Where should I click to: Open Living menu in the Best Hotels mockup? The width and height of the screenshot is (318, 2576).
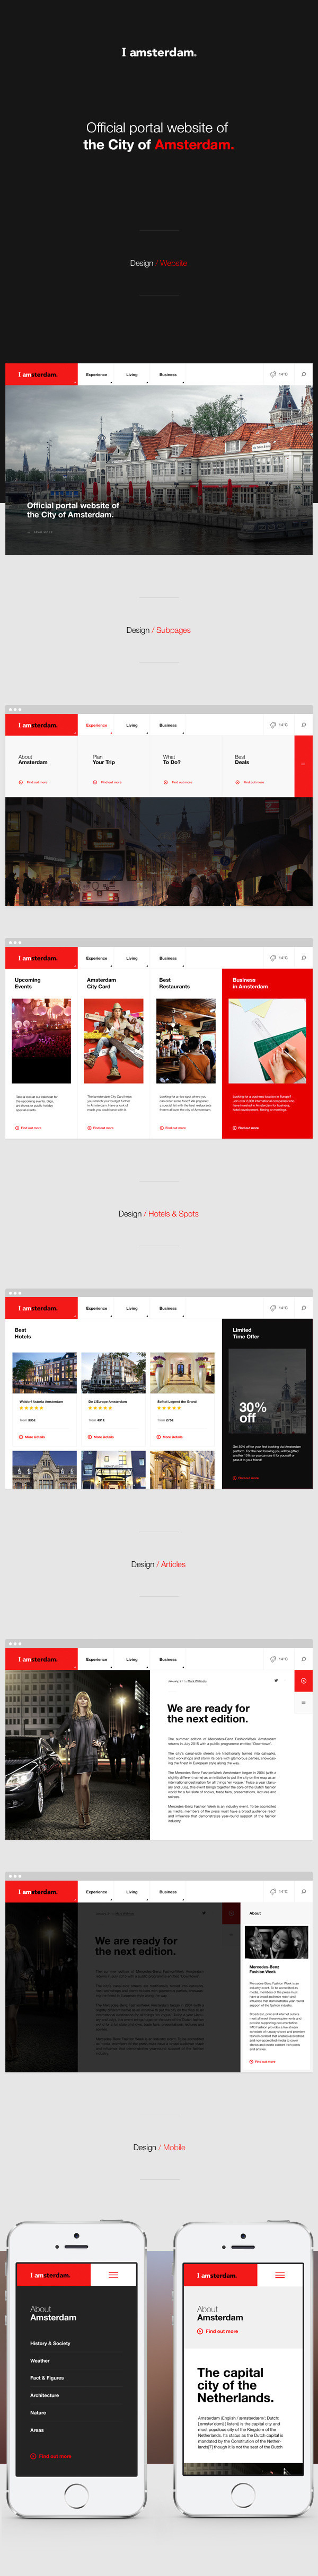(132, 1308)
